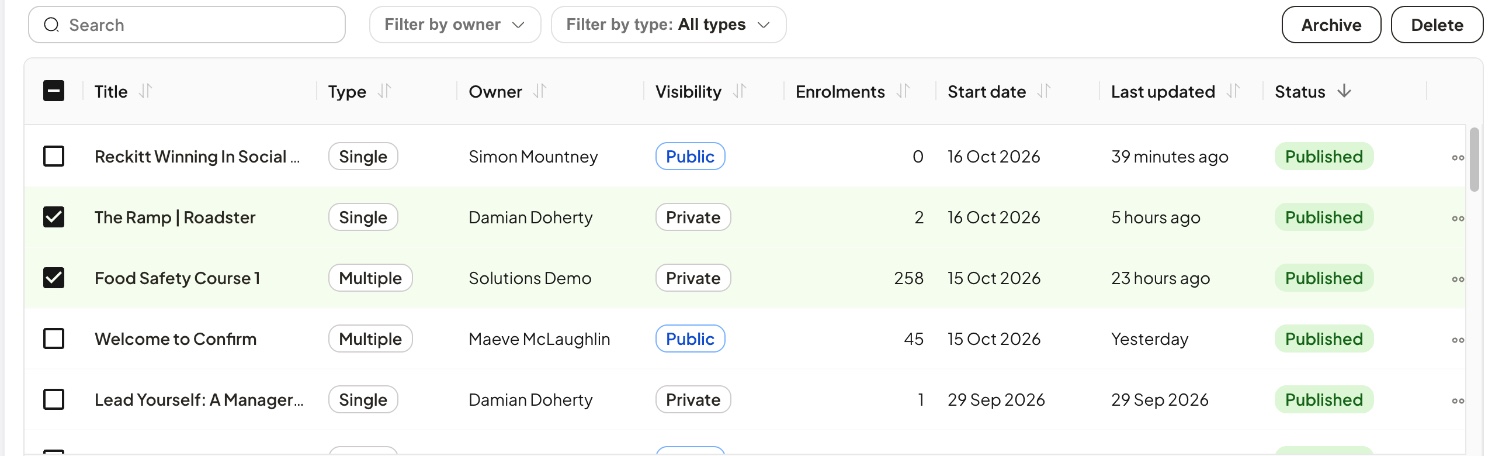Click the Title column header
This screenshot has width=1500, height=456.
(x=111, y=91)
